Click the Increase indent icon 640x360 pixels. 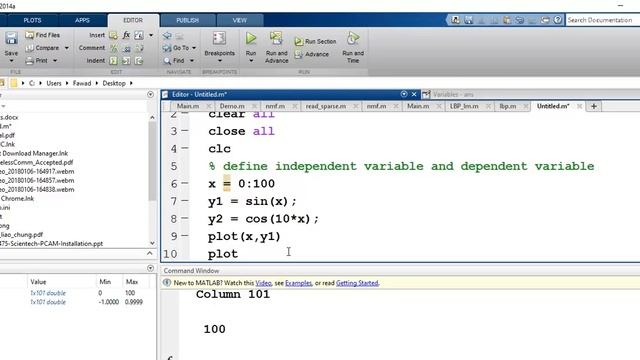(127, 61)
